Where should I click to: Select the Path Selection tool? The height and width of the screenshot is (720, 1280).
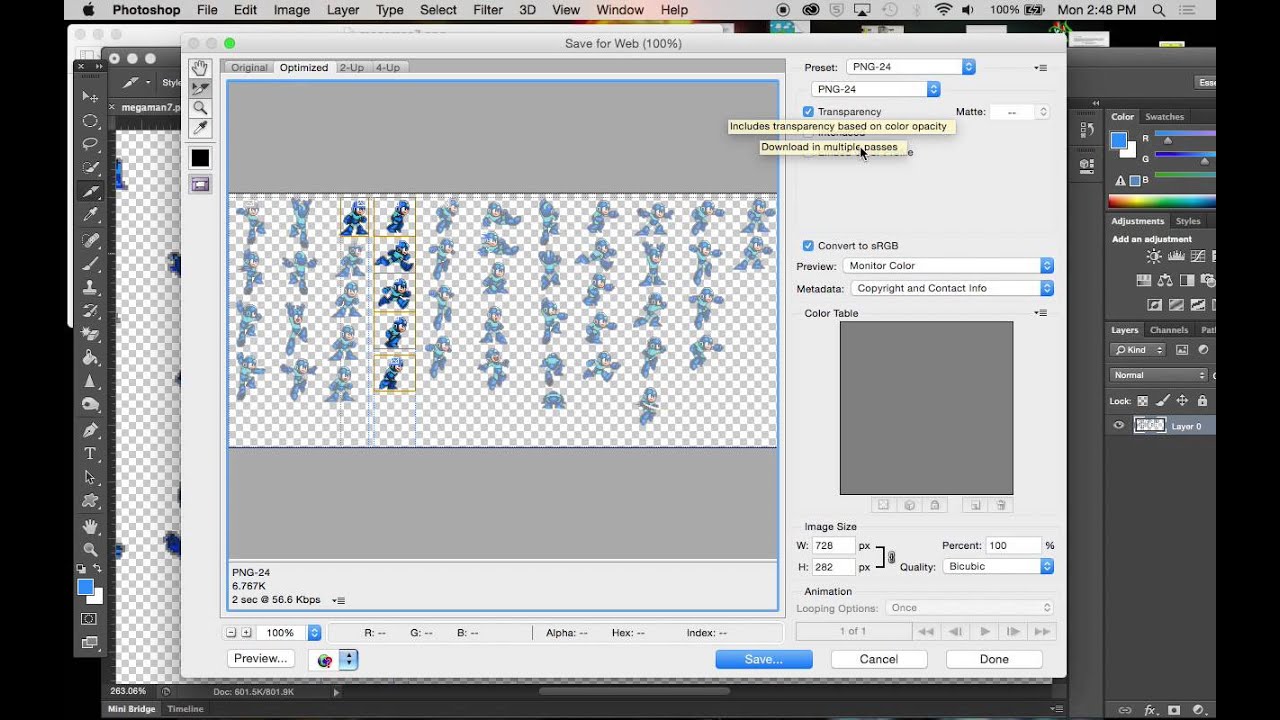click(91, 478)
